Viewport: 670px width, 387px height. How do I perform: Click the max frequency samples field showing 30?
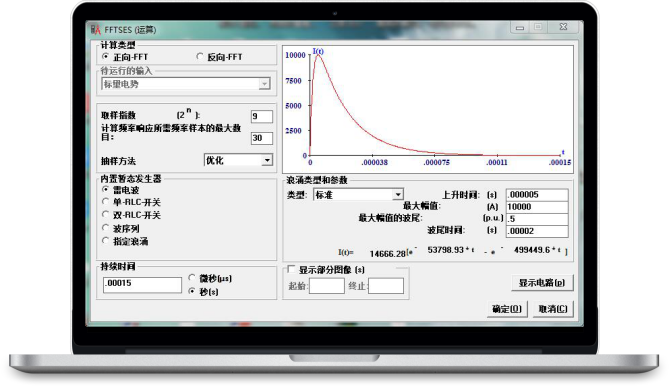coord(262,138)
